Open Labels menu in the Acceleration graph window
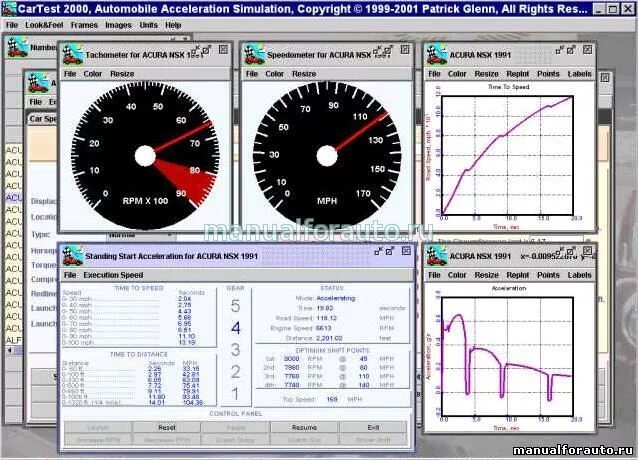638x460 pixels. coord(579,275)
